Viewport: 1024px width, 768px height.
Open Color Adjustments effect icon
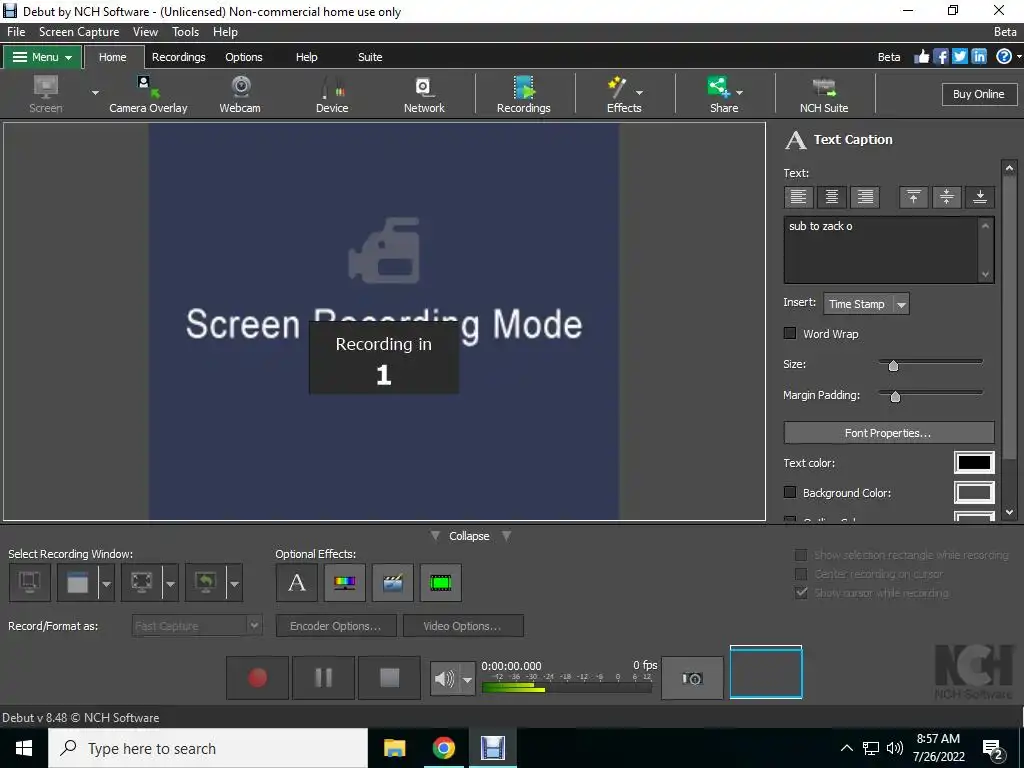click(345, 583)
